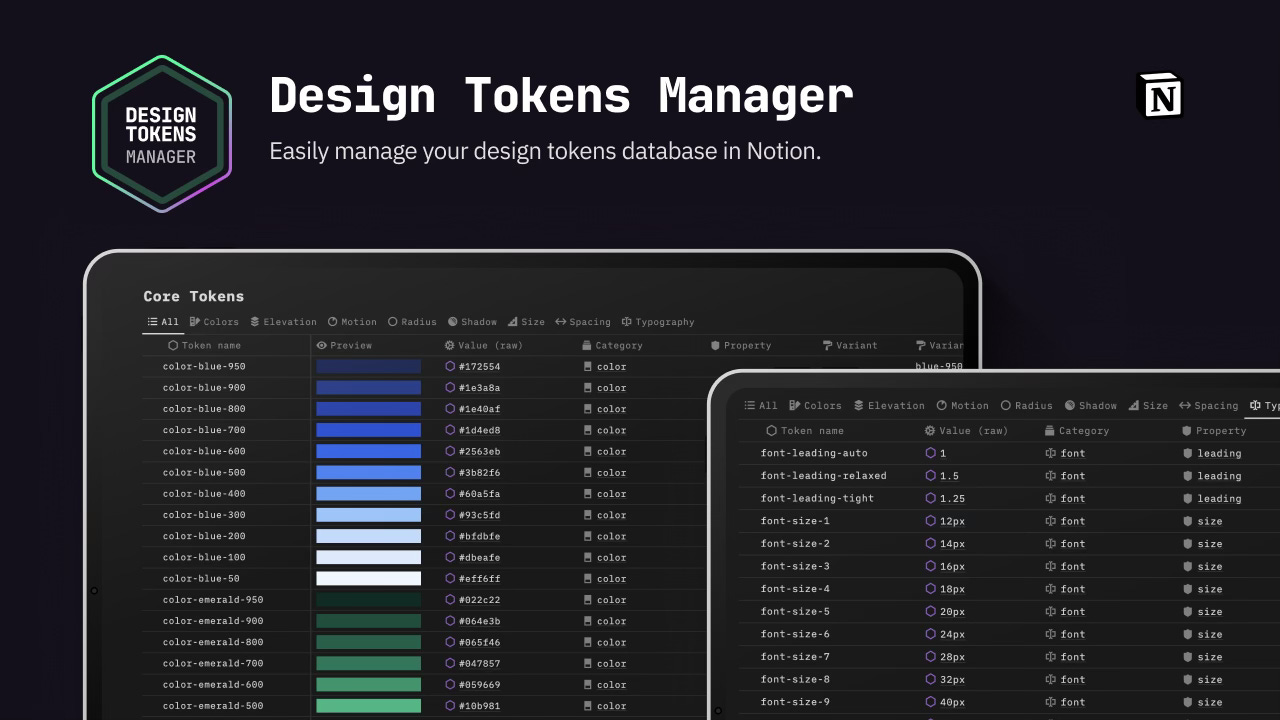
Task: Click the hexagon icon beside #059669
Action: [450, 685]
